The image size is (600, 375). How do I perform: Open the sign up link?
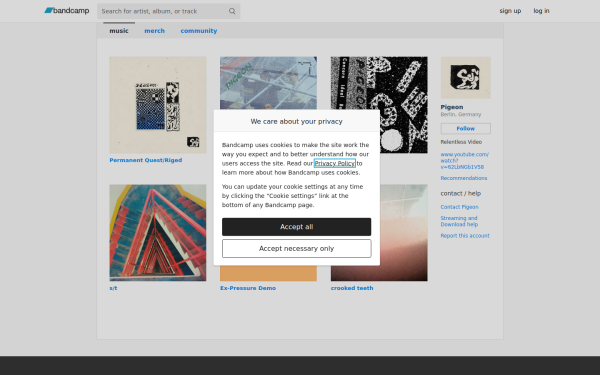tap(510, 11)
